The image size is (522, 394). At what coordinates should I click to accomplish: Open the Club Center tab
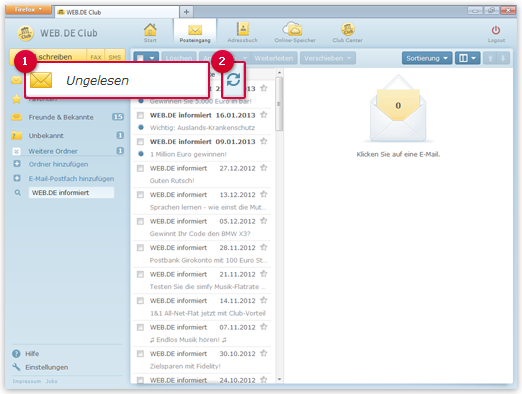coord(347,33)
